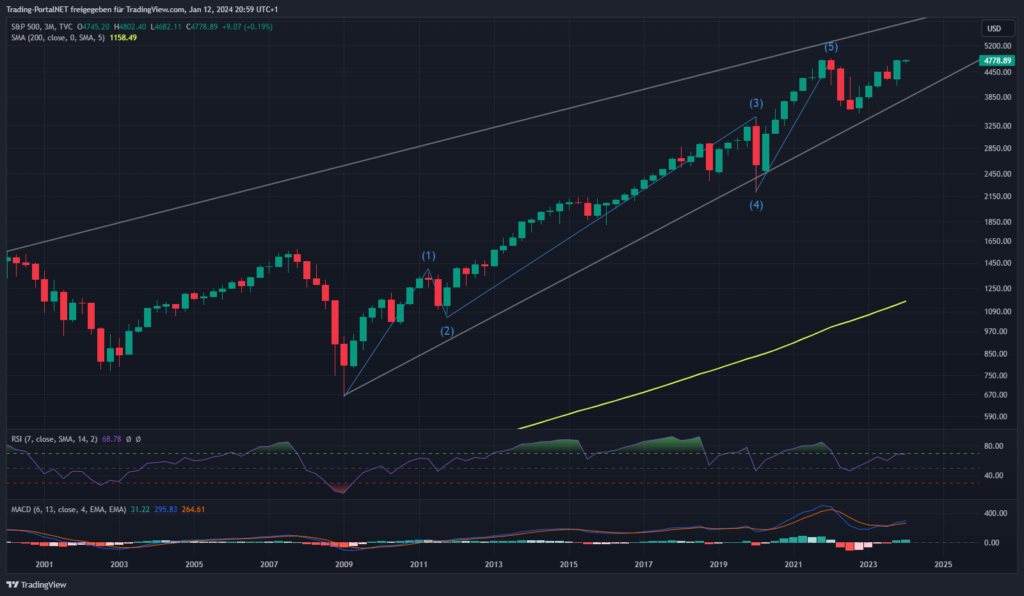1024x596 pixels.
Task: Click the 1650.00 price axis label
Action: click(997, 242)
